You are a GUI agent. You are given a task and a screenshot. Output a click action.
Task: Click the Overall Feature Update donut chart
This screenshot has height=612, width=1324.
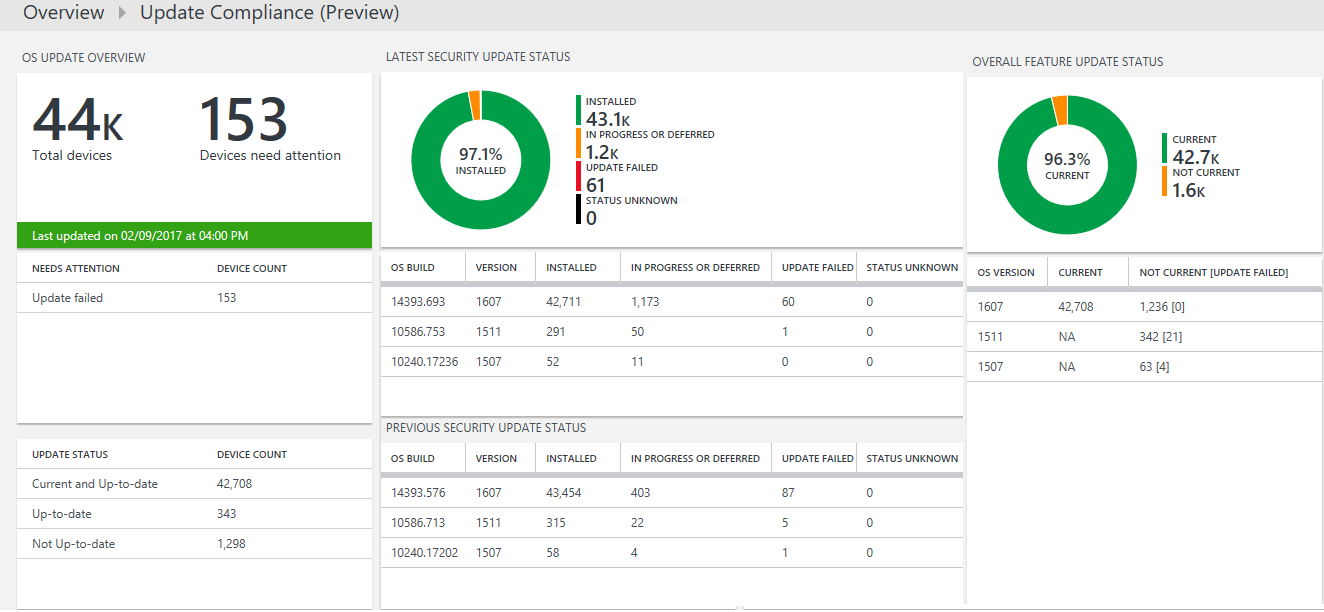point(1067,166)
